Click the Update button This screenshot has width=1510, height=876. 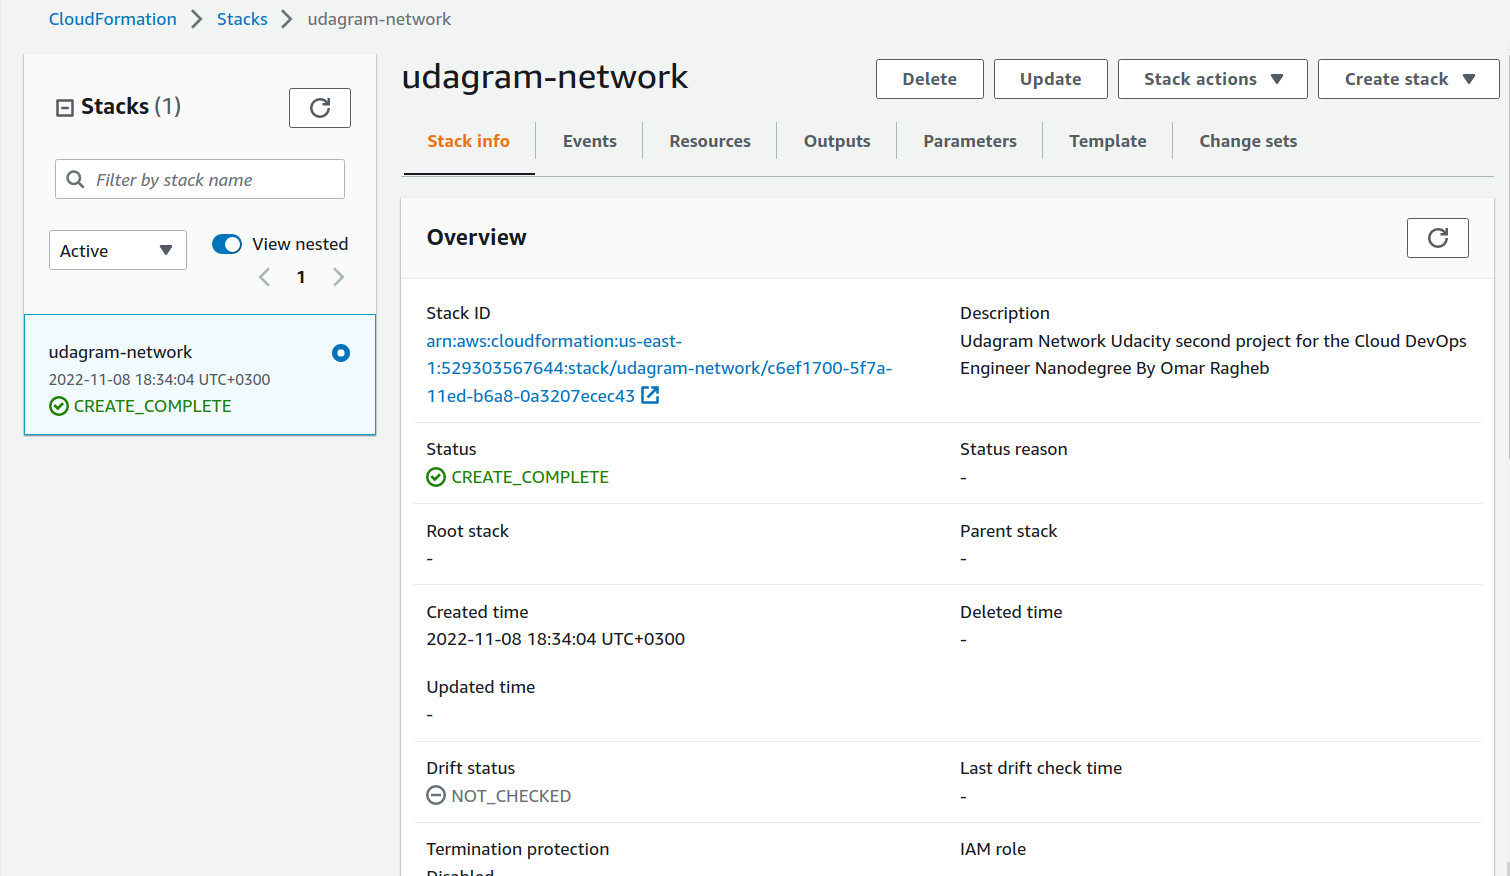point(1050,79)
